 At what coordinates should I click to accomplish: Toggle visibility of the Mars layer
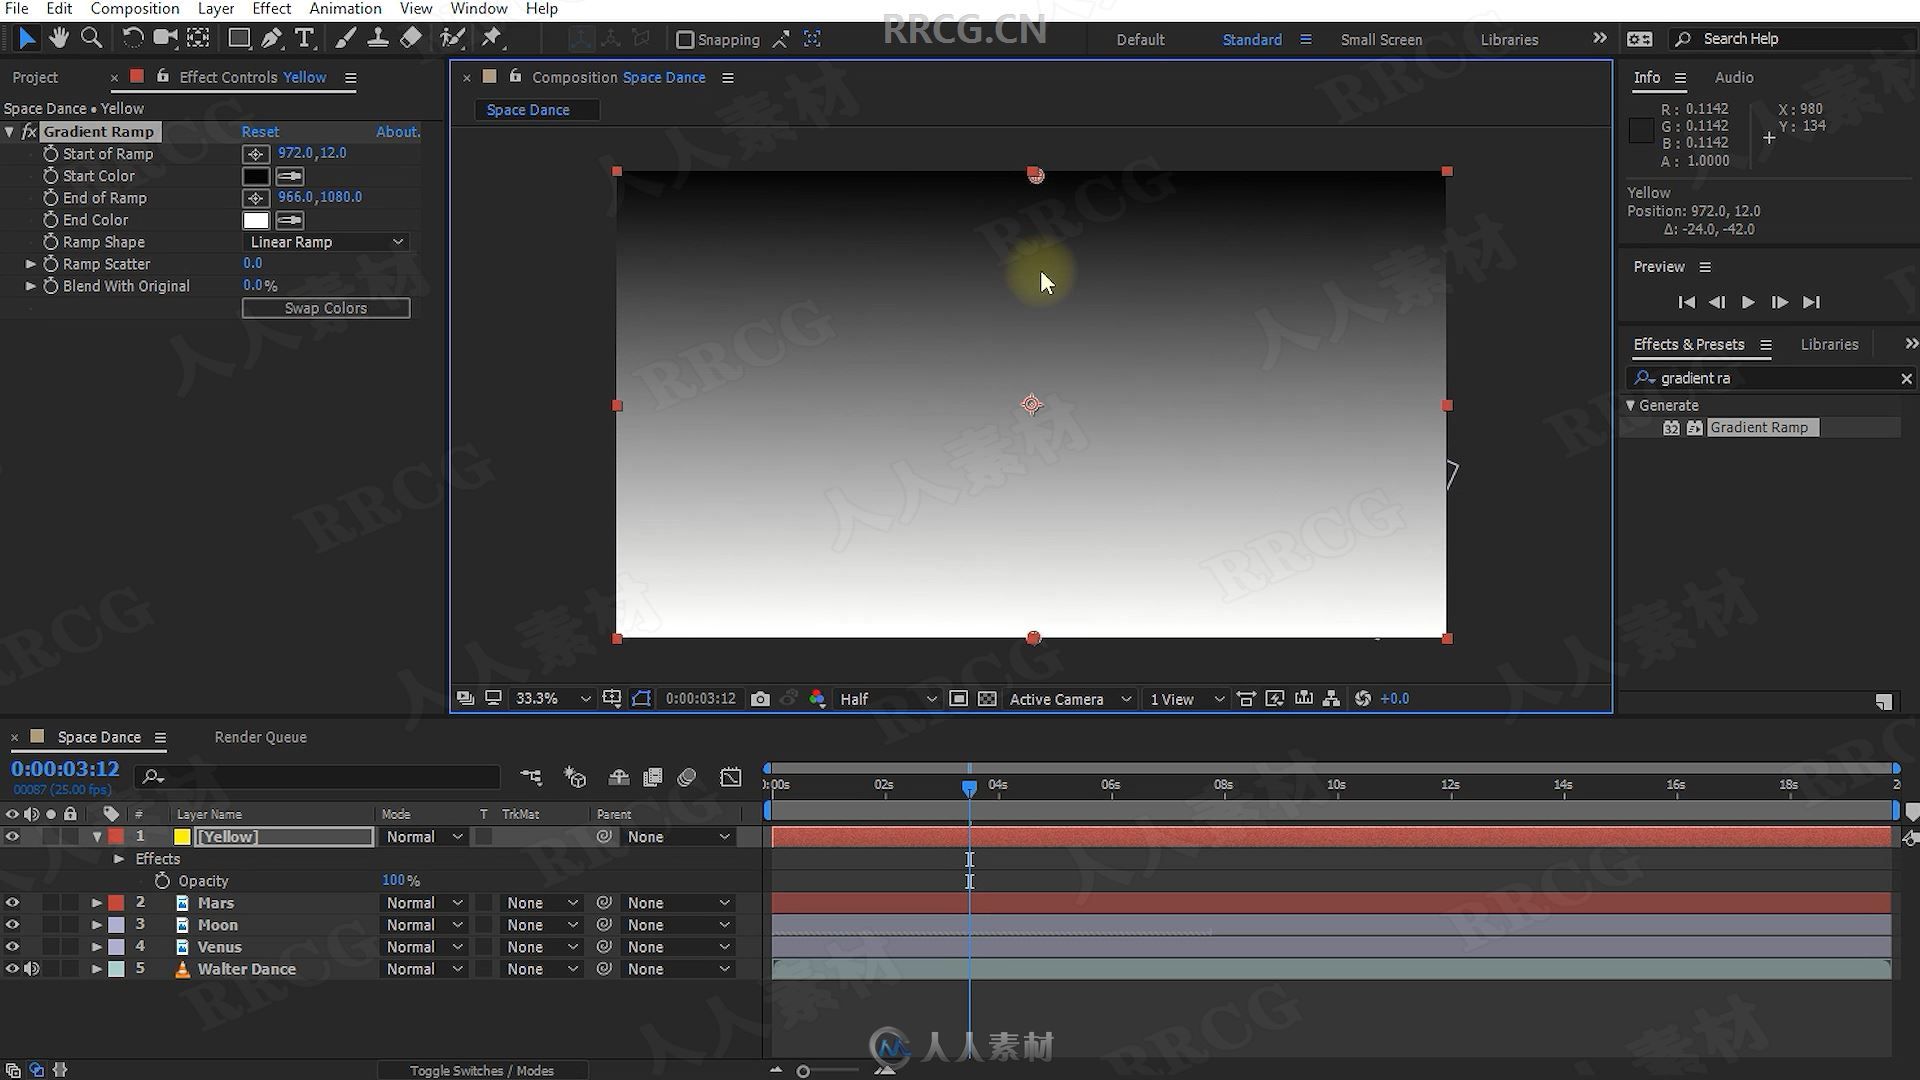tap(12, 902)
